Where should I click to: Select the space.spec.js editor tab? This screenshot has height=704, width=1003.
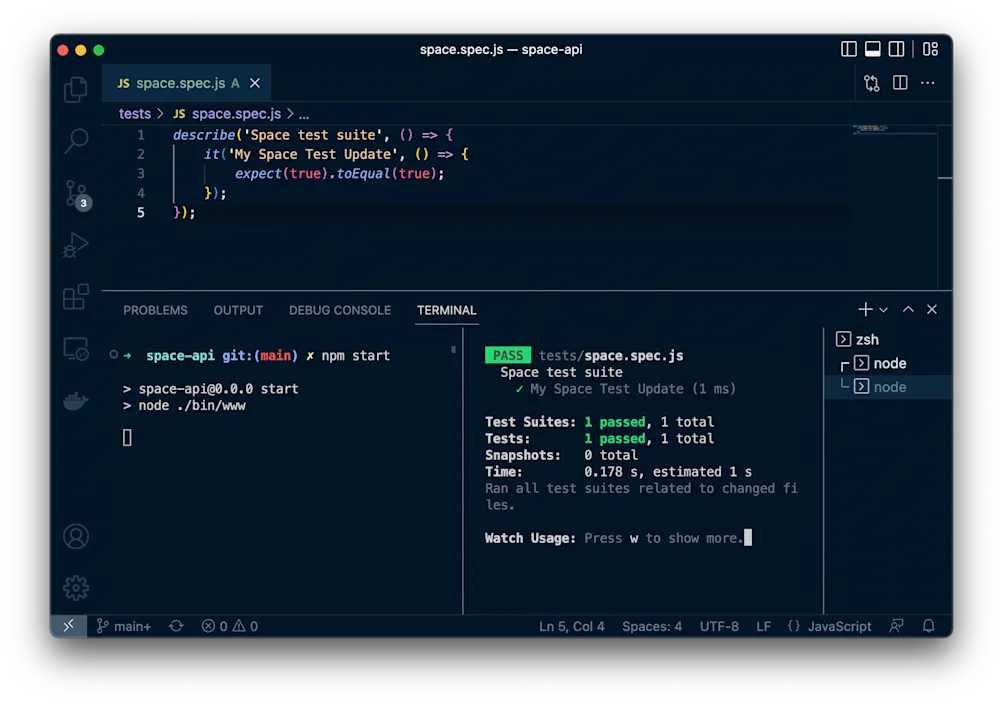(x=186, y=83)
